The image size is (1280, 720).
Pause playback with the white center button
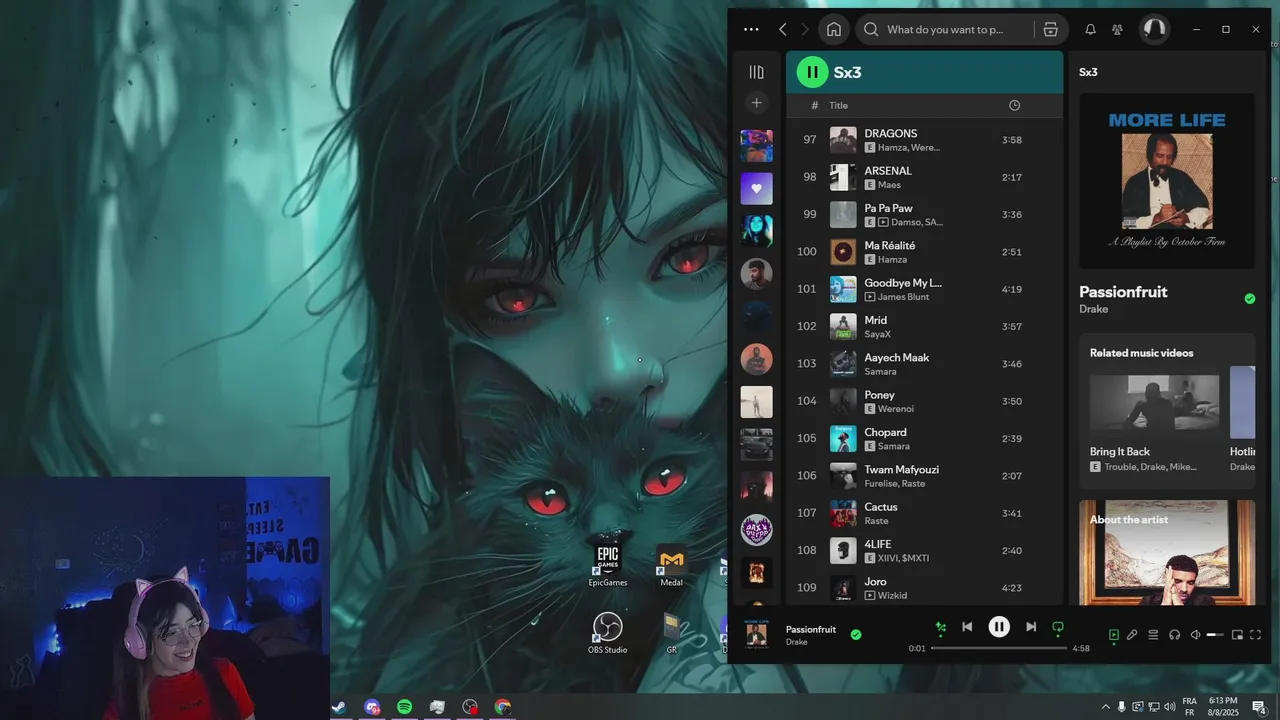(x=999, y=627)
